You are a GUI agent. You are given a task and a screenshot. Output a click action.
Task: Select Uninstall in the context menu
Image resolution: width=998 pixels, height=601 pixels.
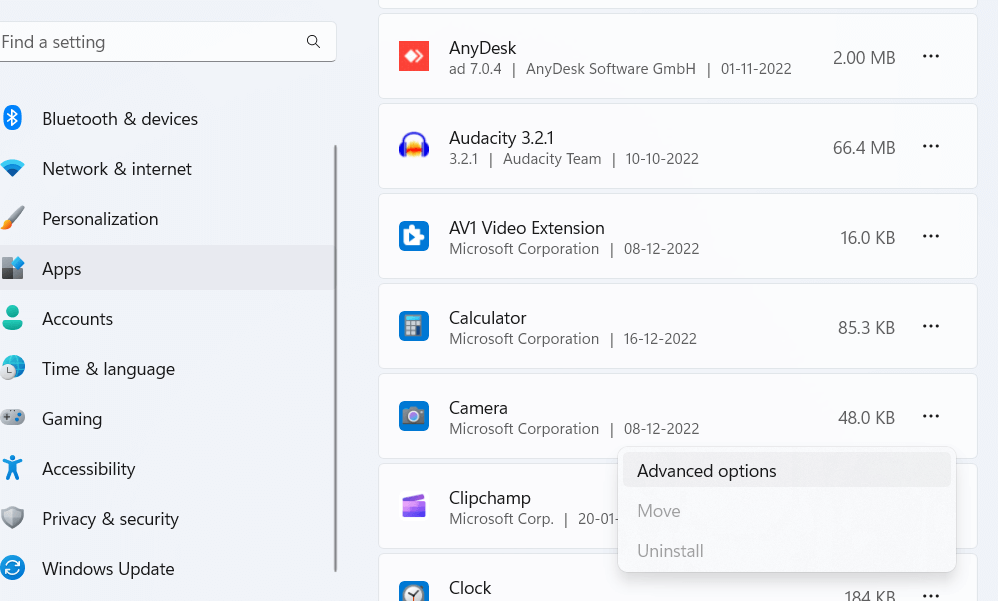pos(787,551)
